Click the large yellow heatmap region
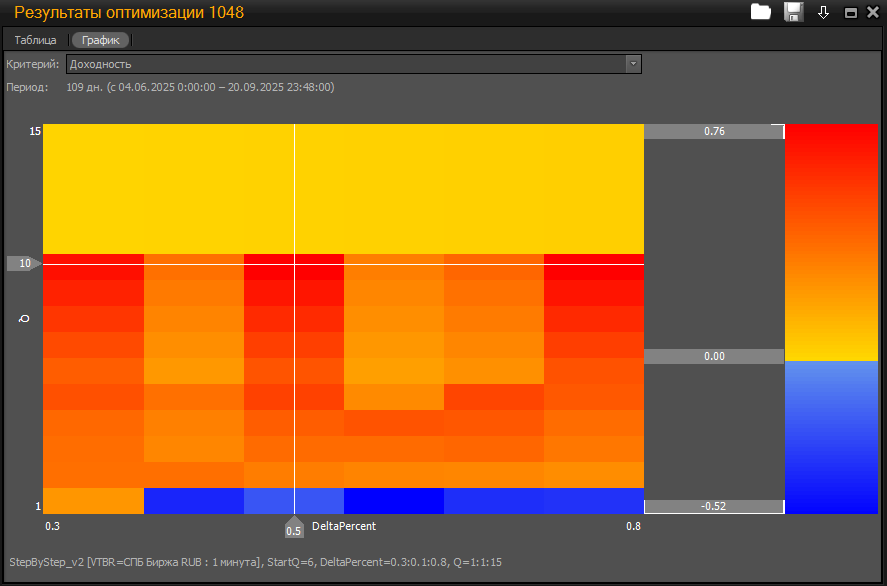887x586 pixels. [x=343, y=189]
